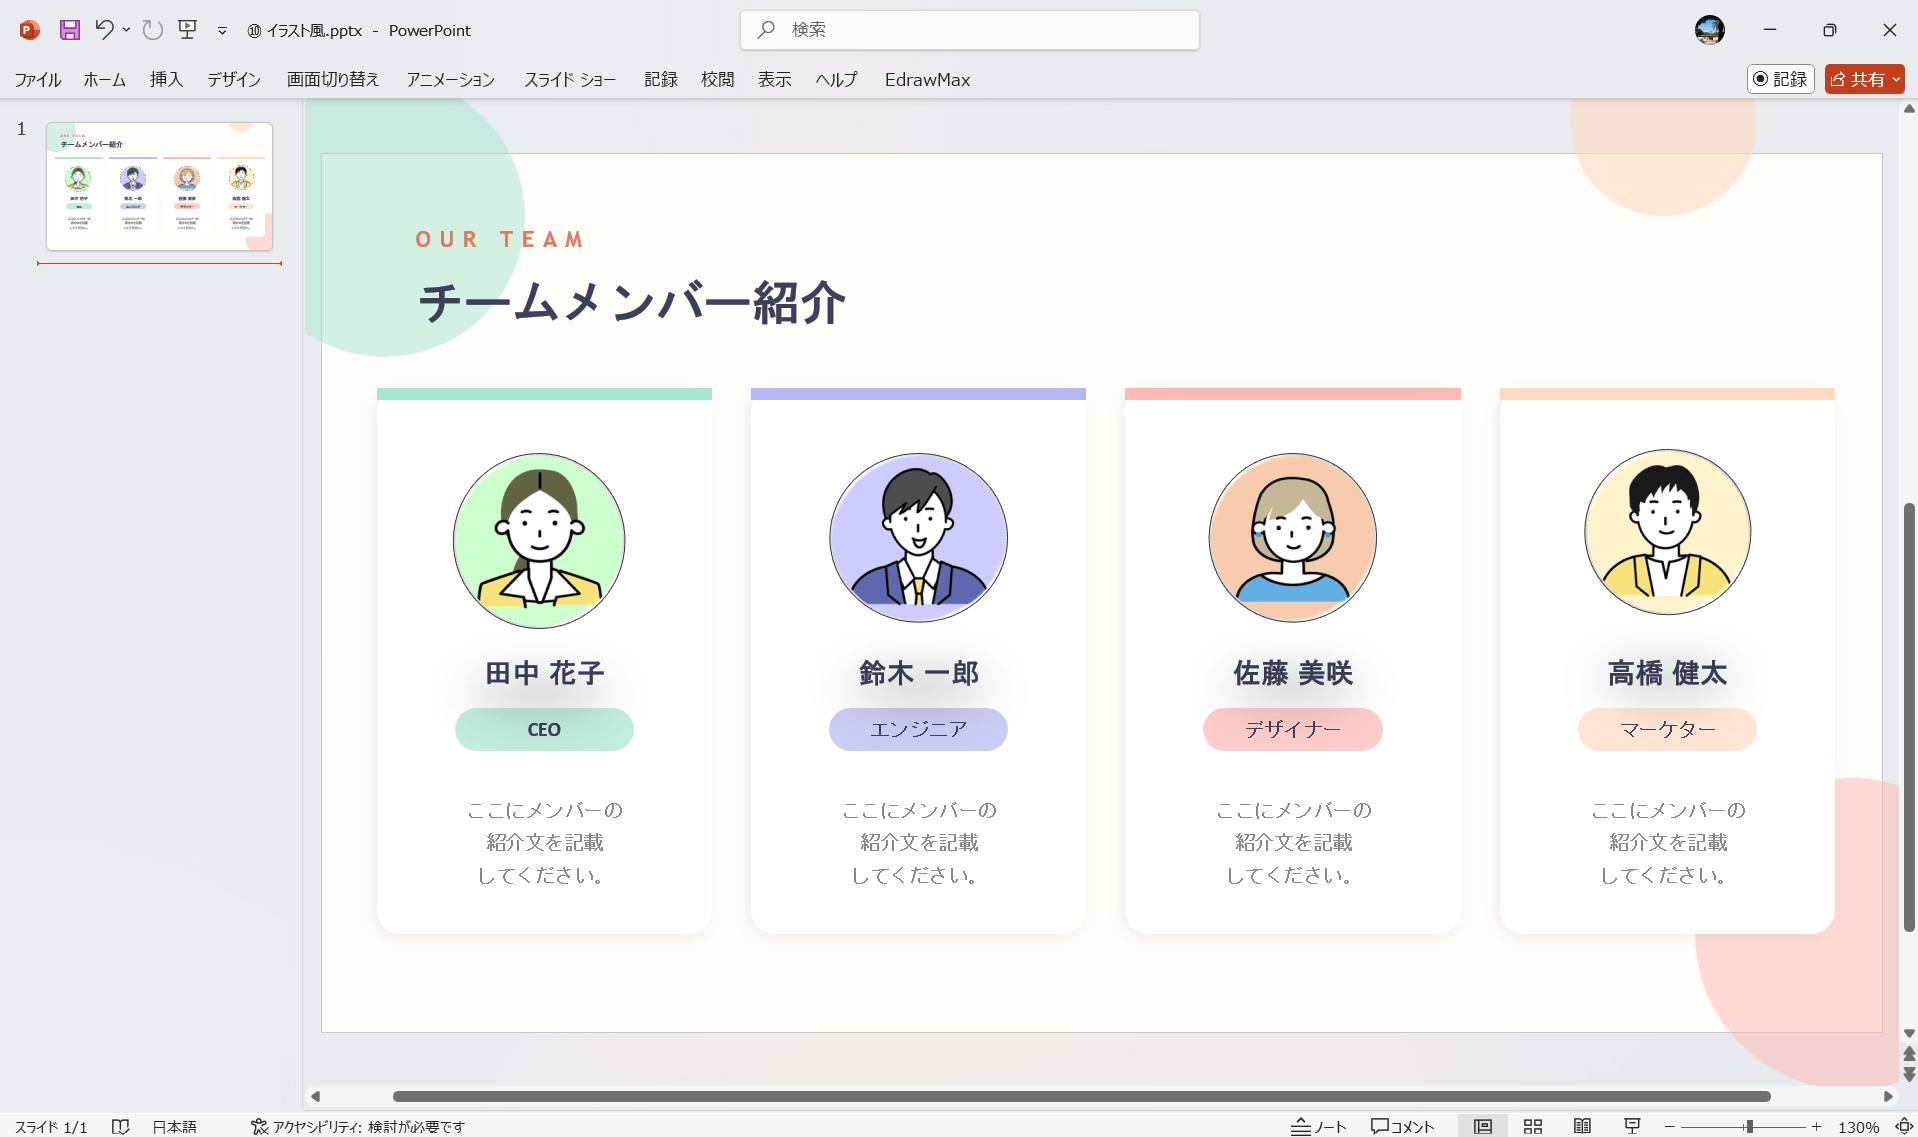1918x1137 pixels.
Task: Switch to Slide Sorter view in status bar
Action: tap(1533, 1126)
